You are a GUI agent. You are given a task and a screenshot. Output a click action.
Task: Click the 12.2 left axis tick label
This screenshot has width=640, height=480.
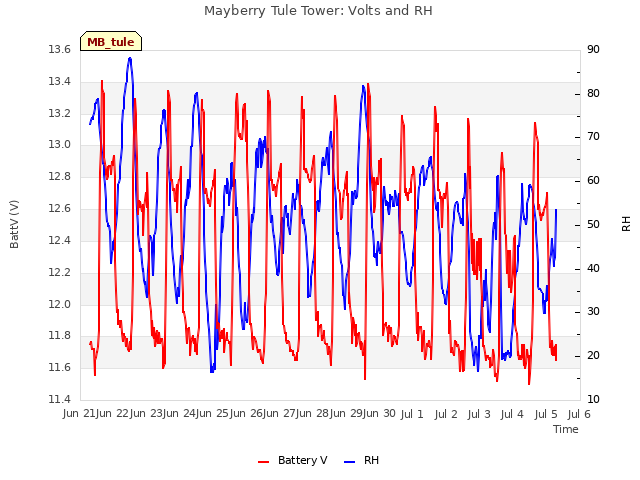click(60, 272)
